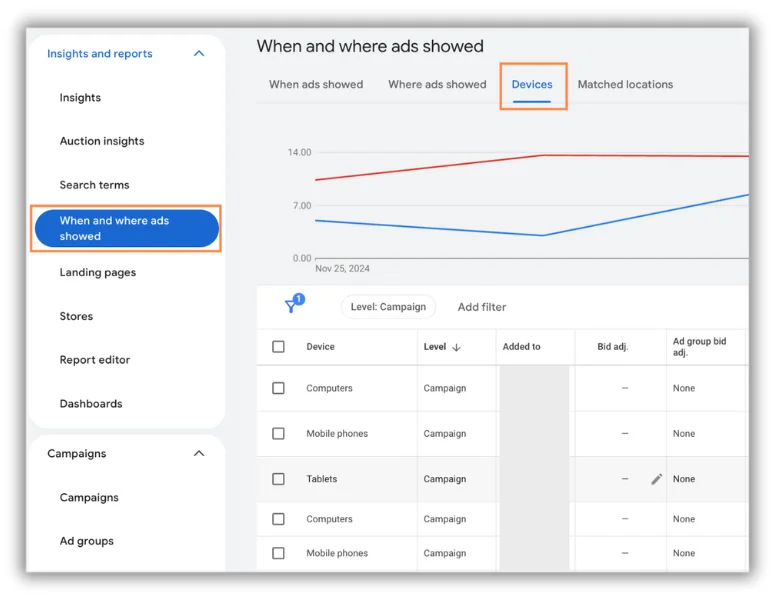Open Insights in the sidebar

click(80, 98)
